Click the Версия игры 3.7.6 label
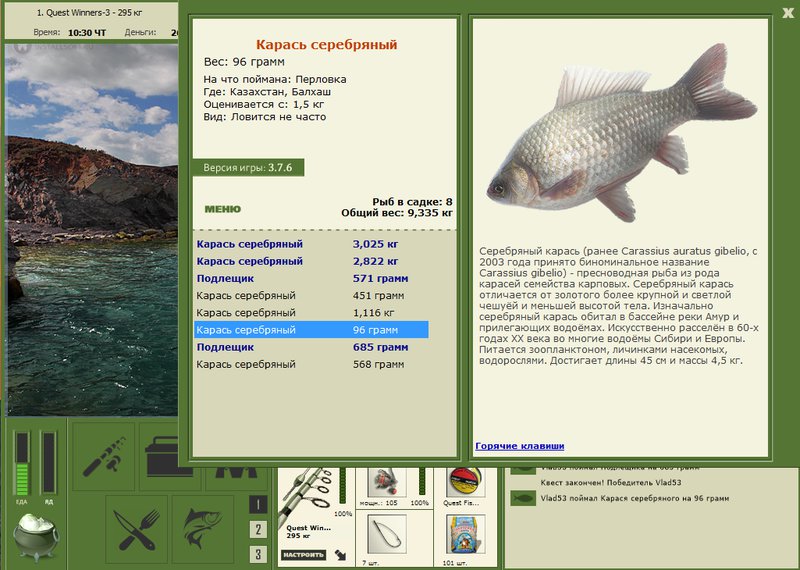Viewport: 800px width, 570px height. (248, 168)
